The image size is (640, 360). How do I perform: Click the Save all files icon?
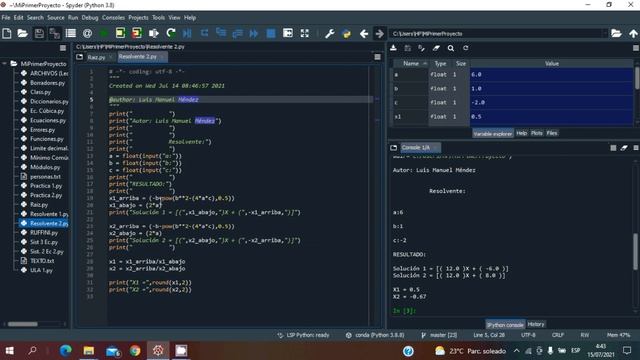click(54, 33)
